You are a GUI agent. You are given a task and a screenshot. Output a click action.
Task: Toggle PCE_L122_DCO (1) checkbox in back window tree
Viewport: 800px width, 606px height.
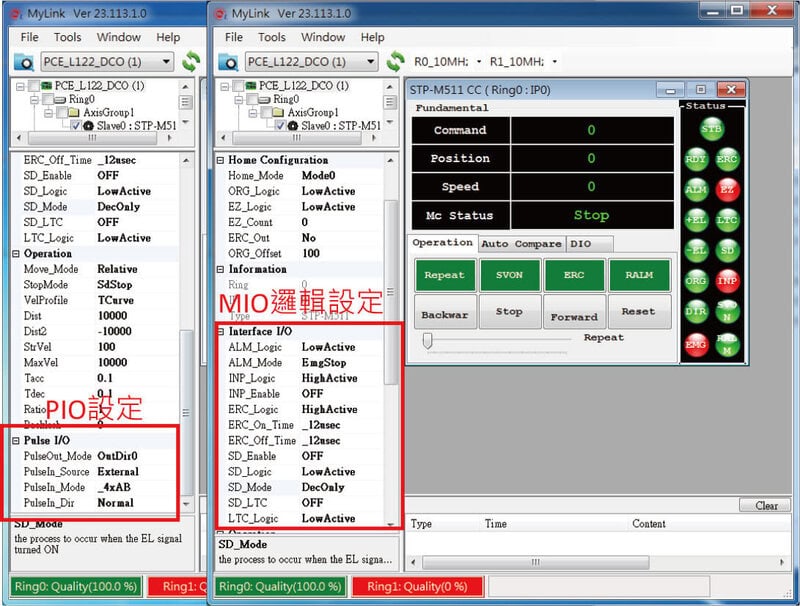[33, 85]
